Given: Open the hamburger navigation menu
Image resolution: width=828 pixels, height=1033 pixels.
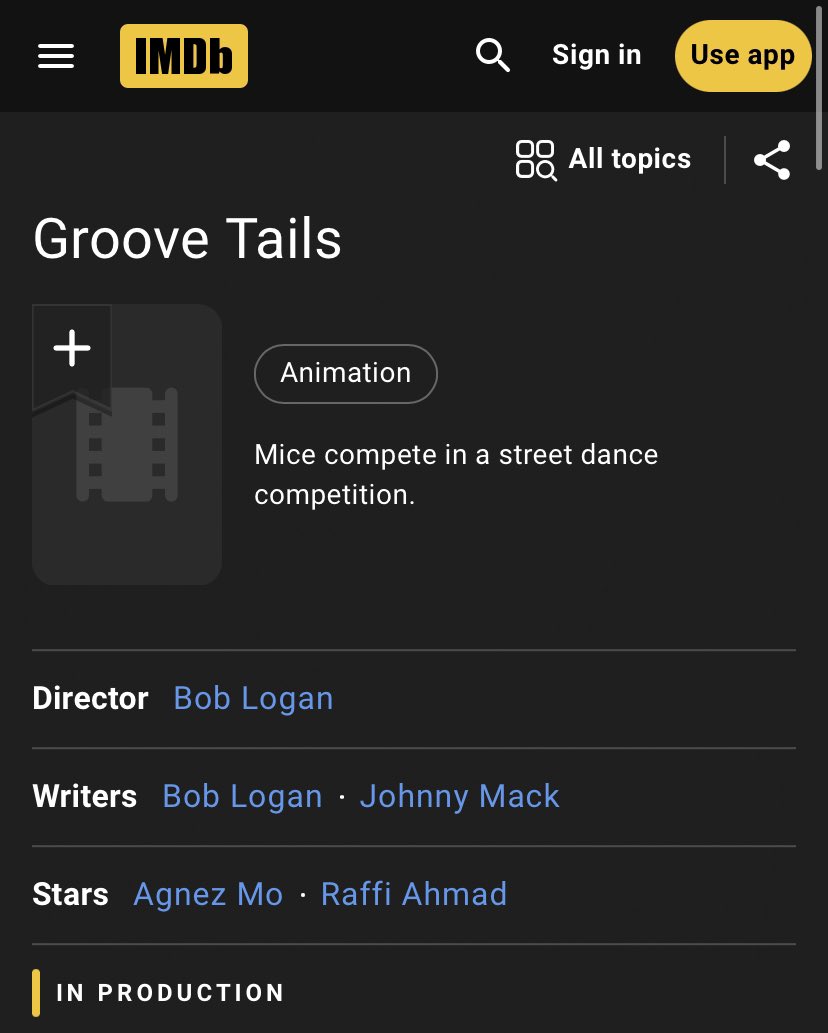Looking at the screenshot, I should (56, 56).
